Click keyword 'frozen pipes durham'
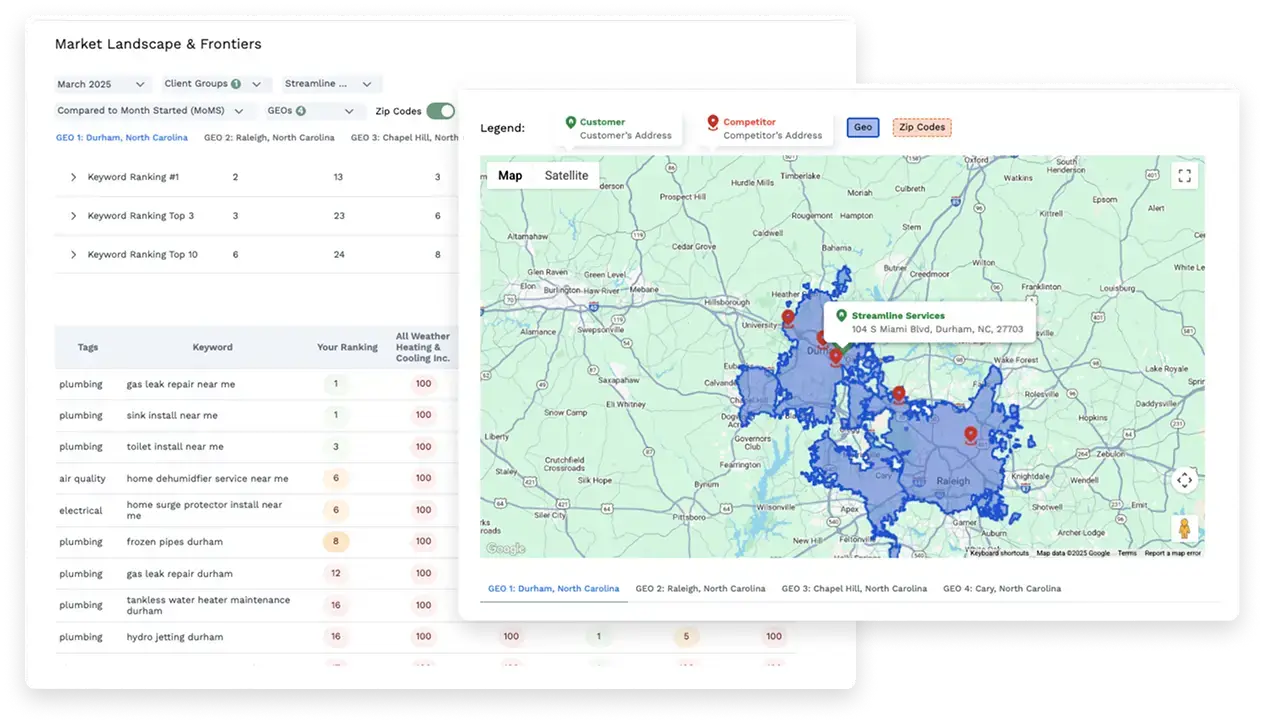This screenshot has width=1265, height=724. pyautogui.click(x=175, y=542)
